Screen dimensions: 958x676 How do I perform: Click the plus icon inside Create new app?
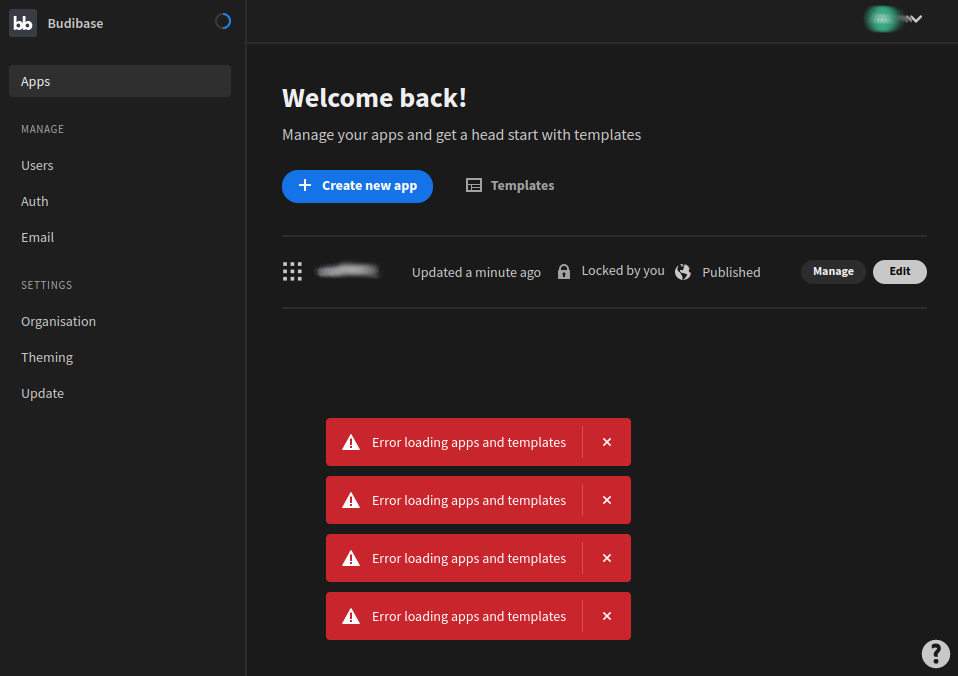[304, 185]
